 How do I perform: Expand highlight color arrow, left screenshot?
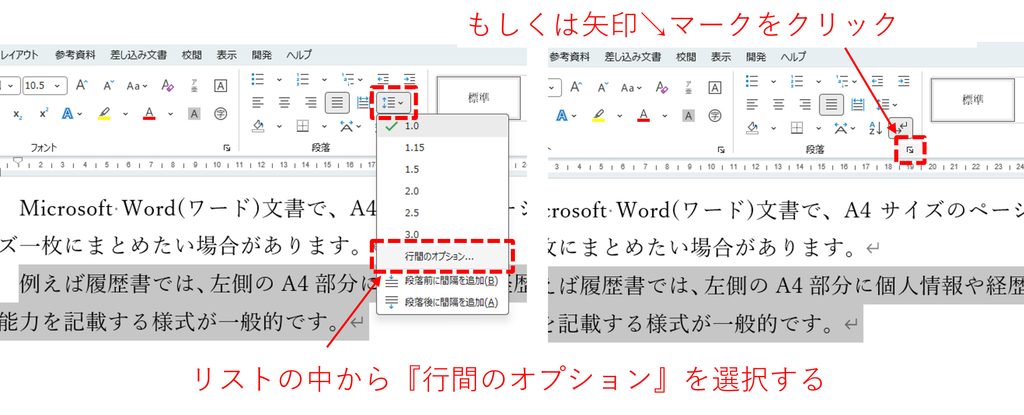[125, 114]
